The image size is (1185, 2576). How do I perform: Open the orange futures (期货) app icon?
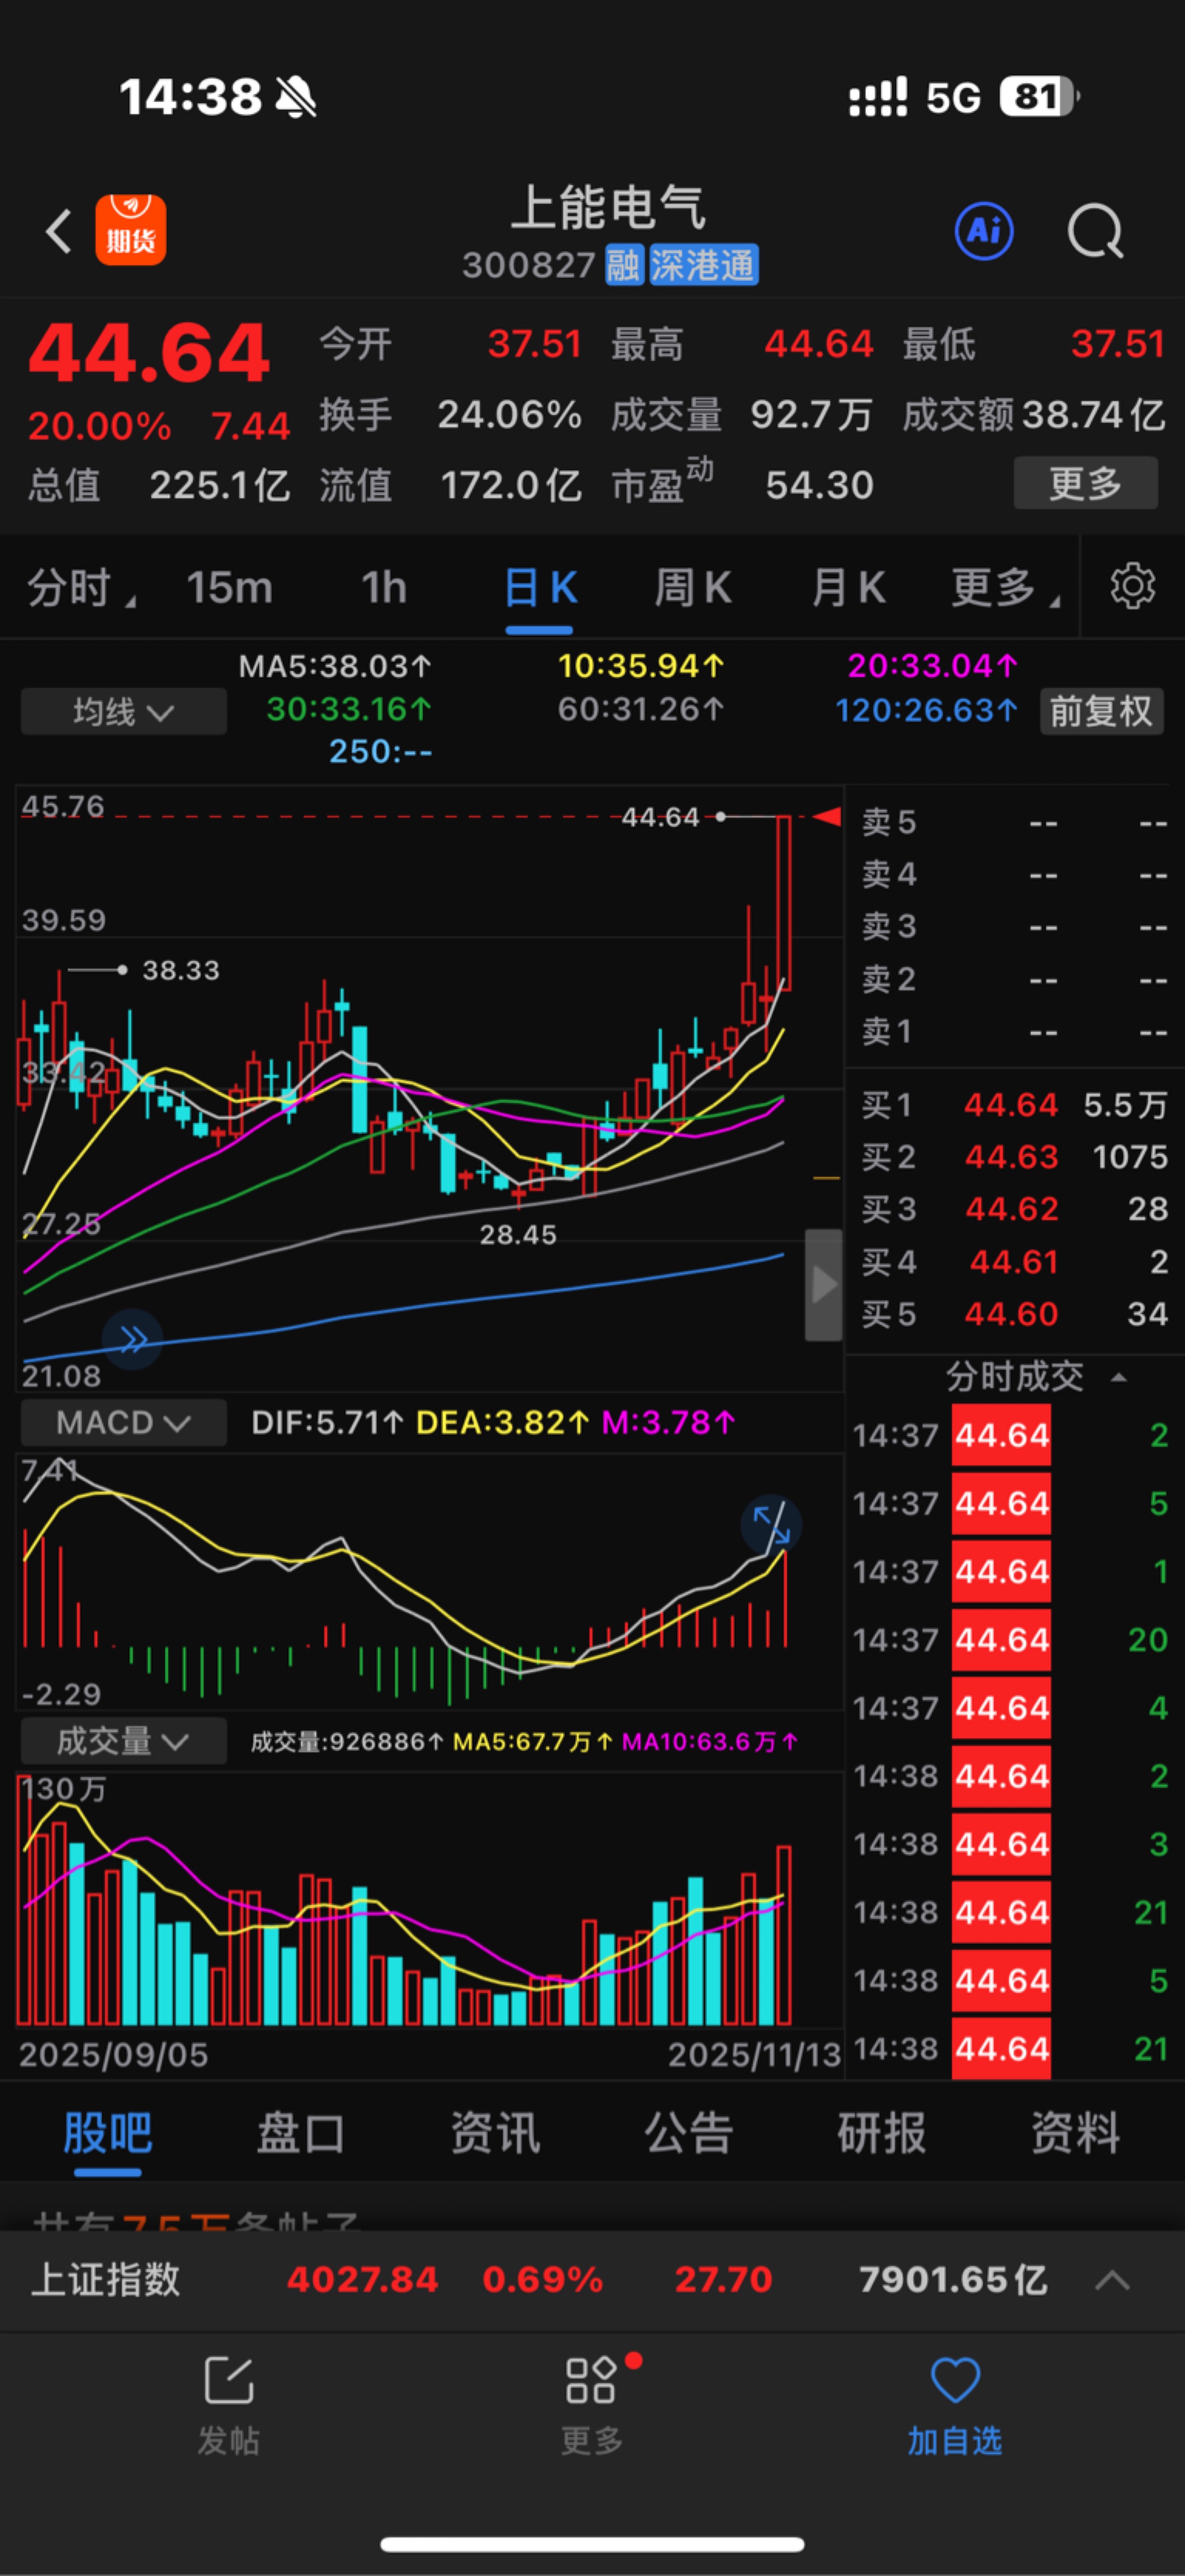click(130, 230)
